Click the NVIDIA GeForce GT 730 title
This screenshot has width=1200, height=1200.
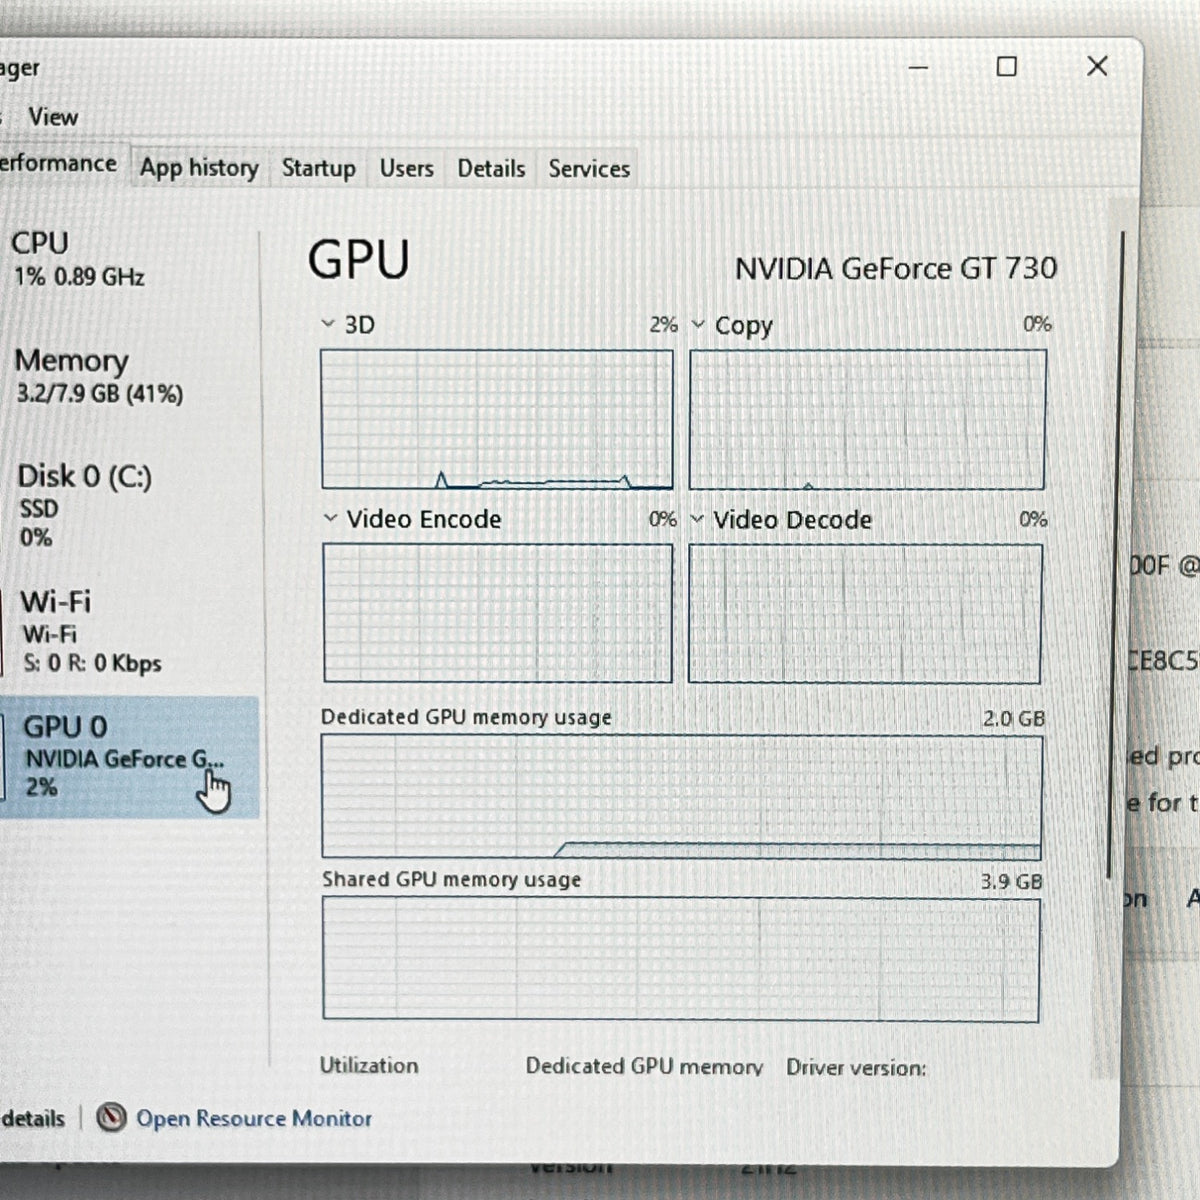[895, 269]
